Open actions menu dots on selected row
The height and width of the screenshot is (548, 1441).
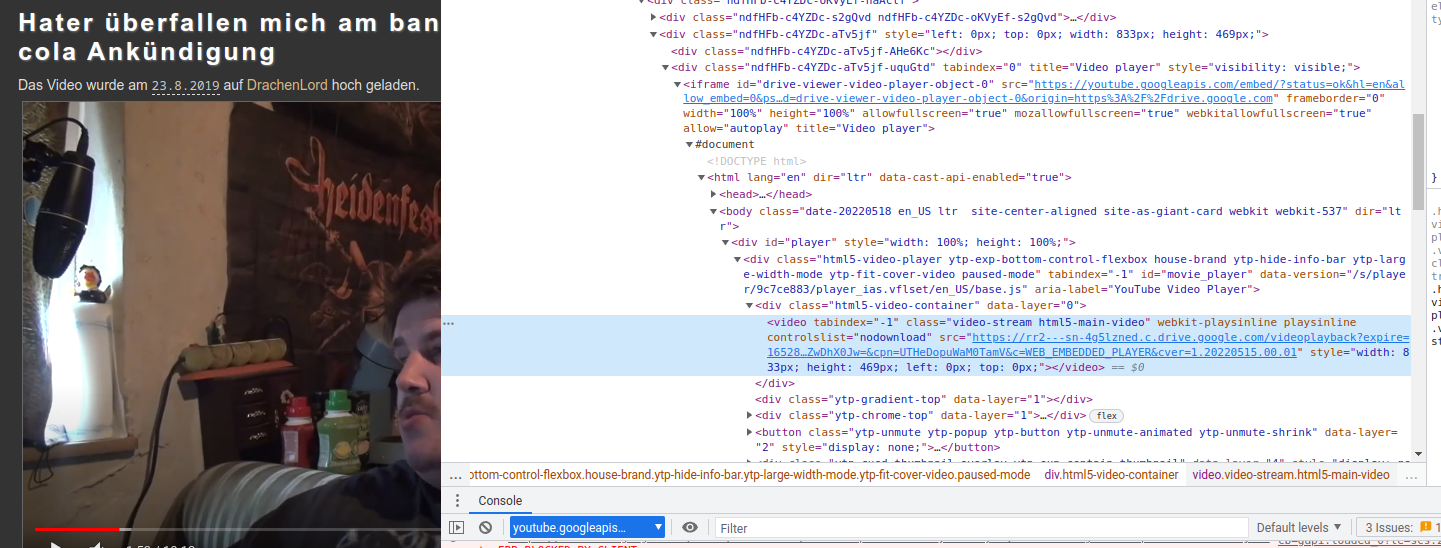point(448,323)
